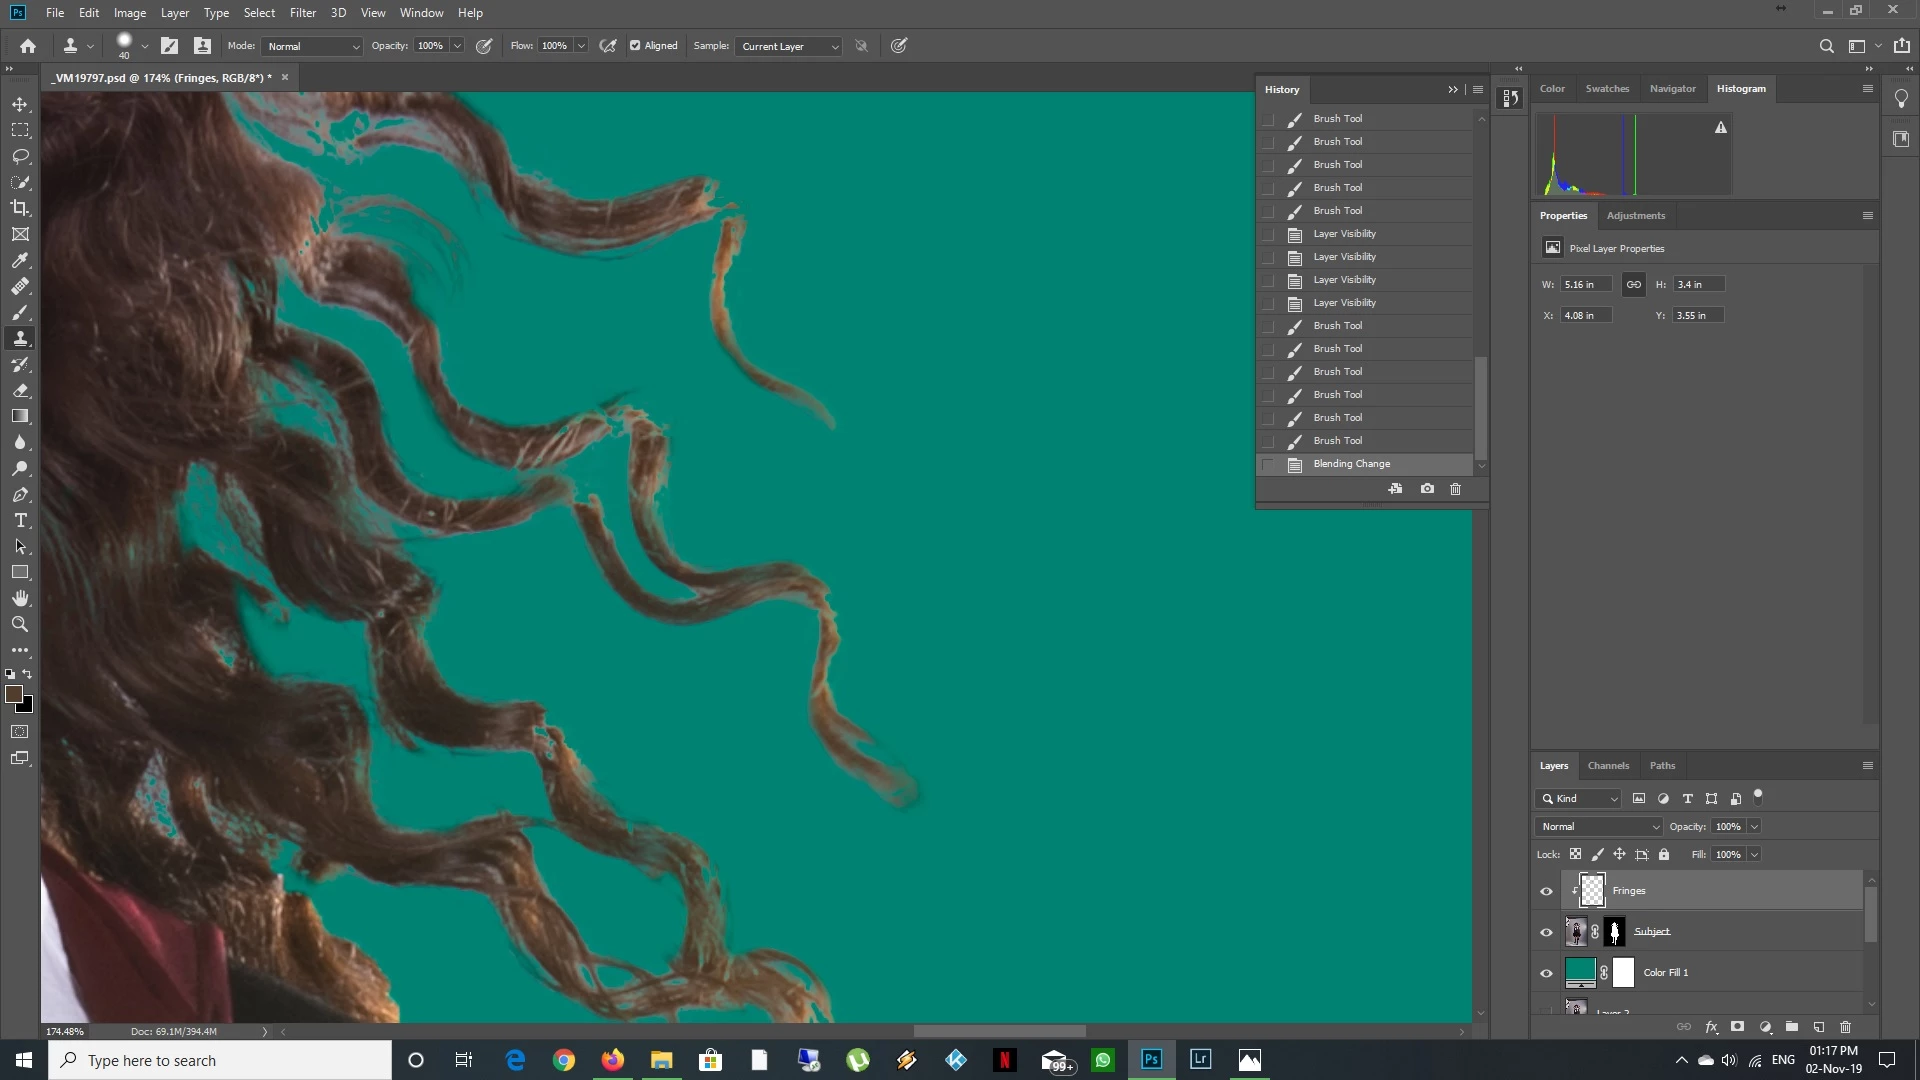
Task: Select the Eraser tool
Action: point(20,391)
